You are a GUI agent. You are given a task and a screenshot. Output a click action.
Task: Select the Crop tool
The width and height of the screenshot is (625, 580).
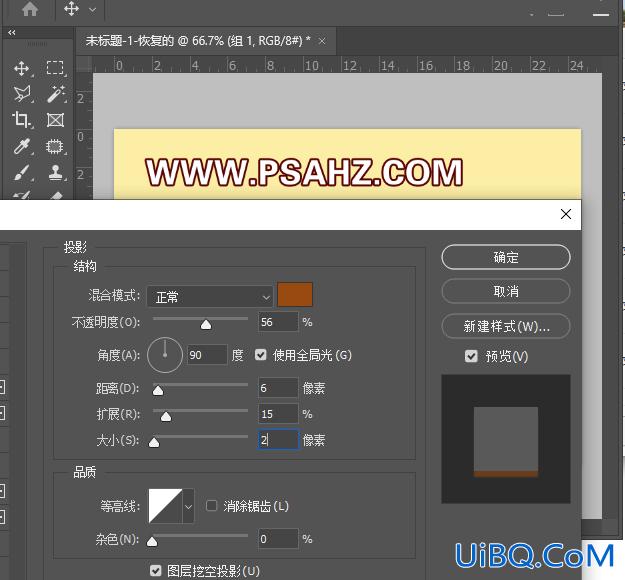22,120
